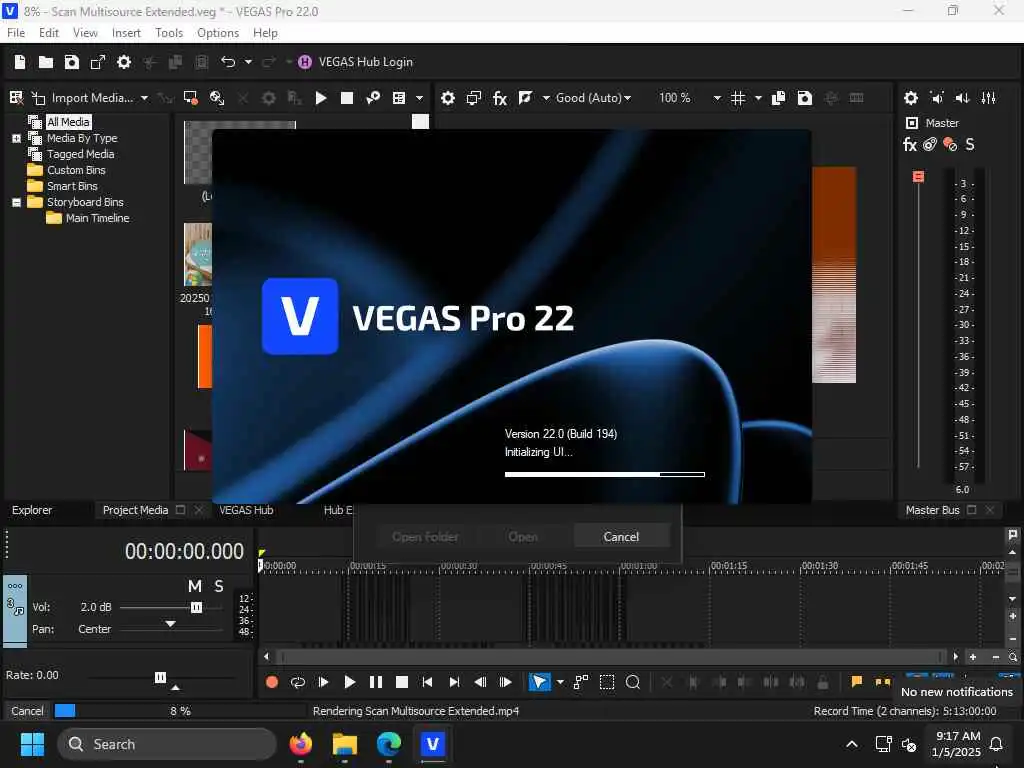Mute the audio track with M

195,586
